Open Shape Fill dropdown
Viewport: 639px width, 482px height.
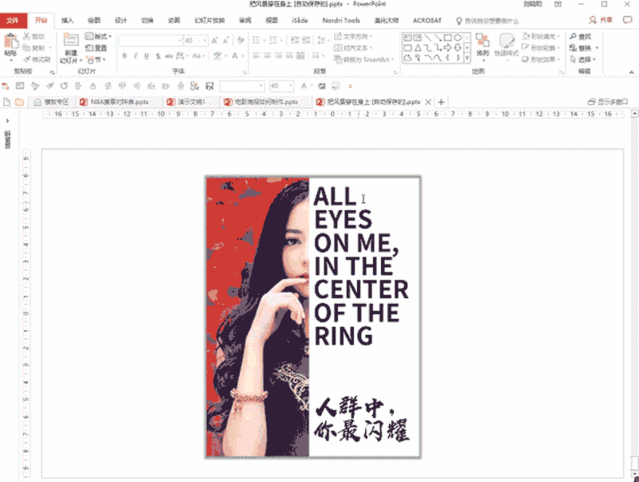(542, 36)
